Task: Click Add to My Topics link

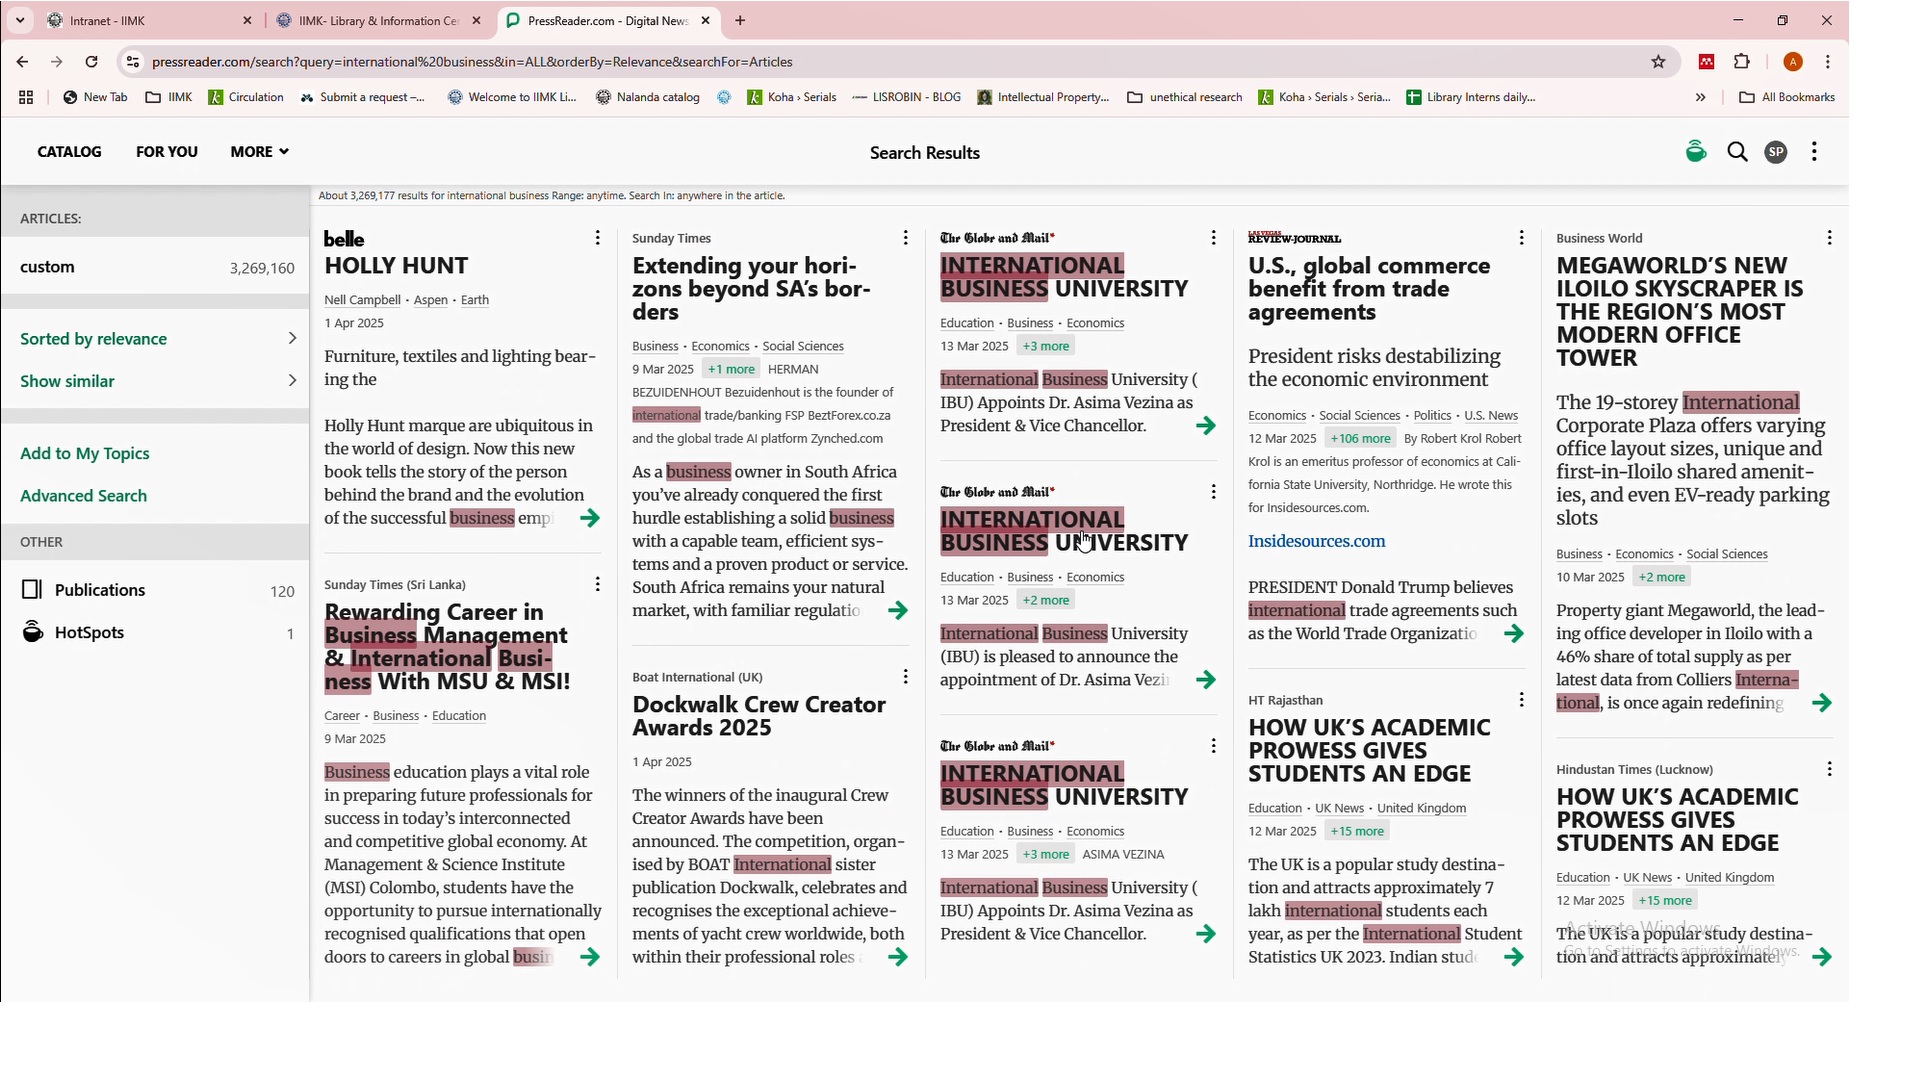Action: tap(84, 453)
